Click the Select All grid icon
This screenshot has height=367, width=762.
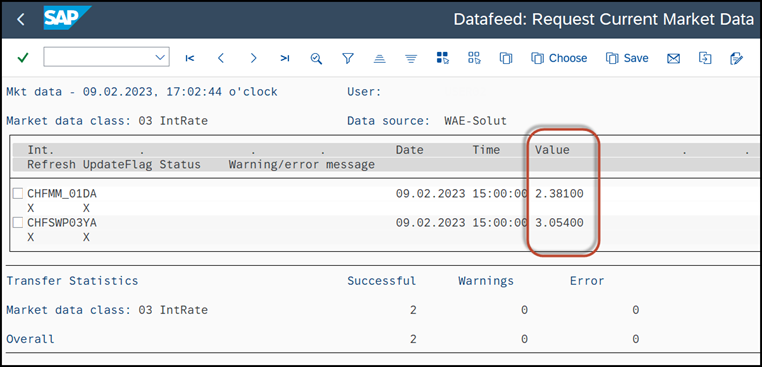pos(443,58)
